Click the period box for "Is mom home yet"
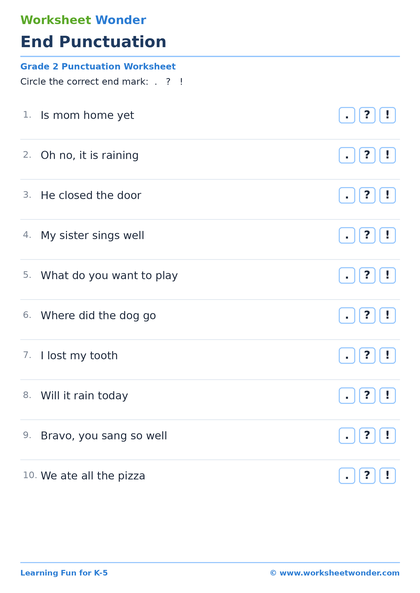 tap(347, 115)
